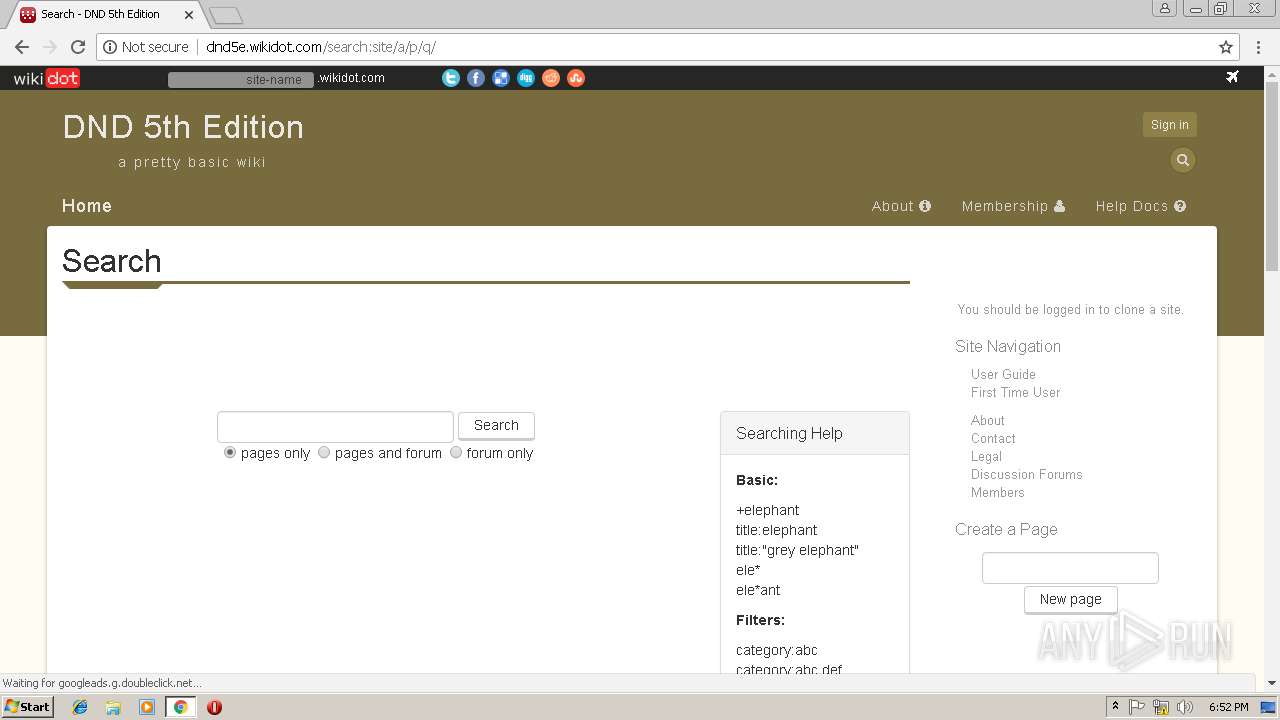This screenshot has height=720, width=1280.
Task: Click scrollbar down arrow
Action: click(x=1272, y=684)
